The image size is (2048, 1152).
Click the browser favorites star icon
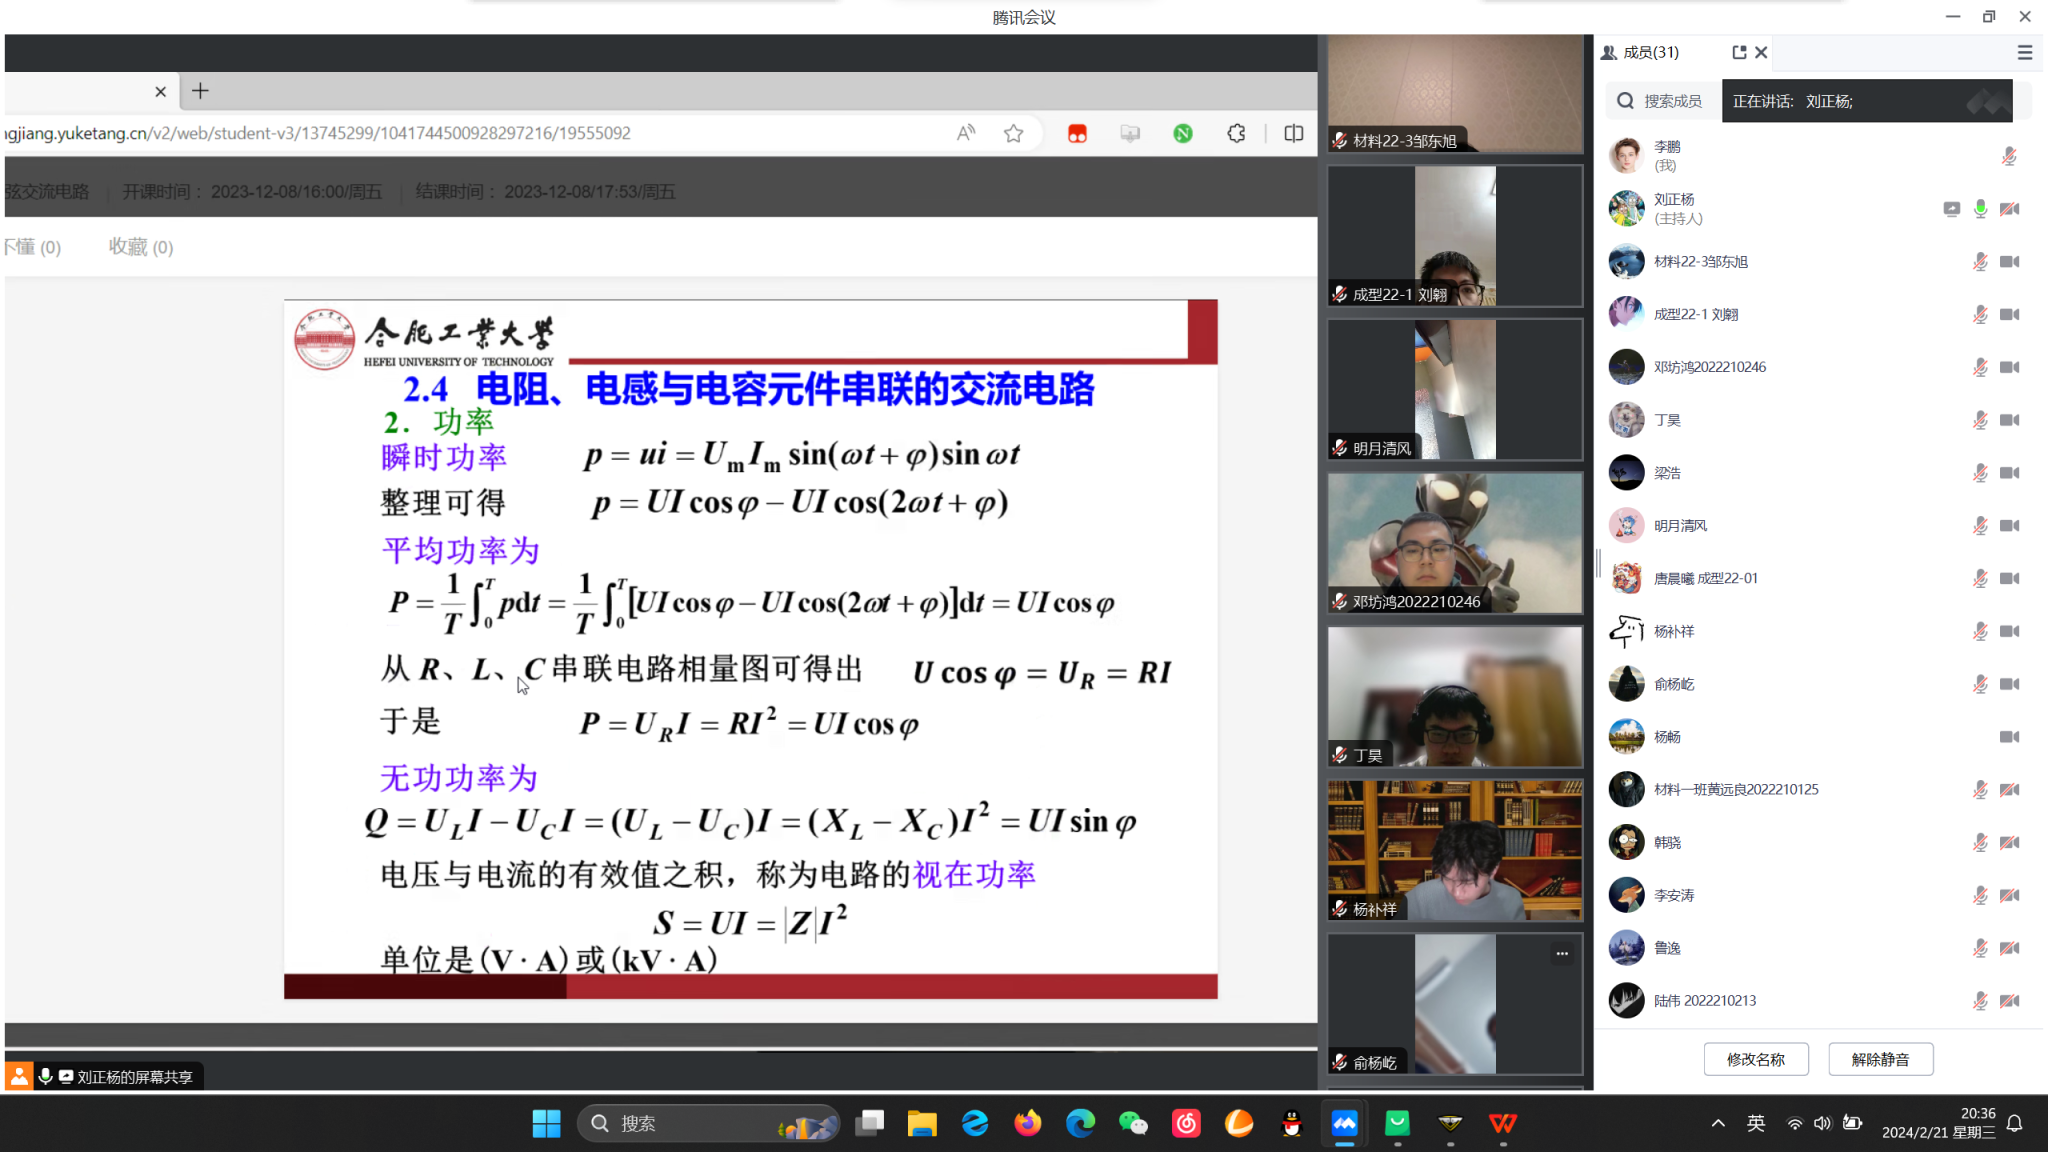click(x=1014, y=134)
